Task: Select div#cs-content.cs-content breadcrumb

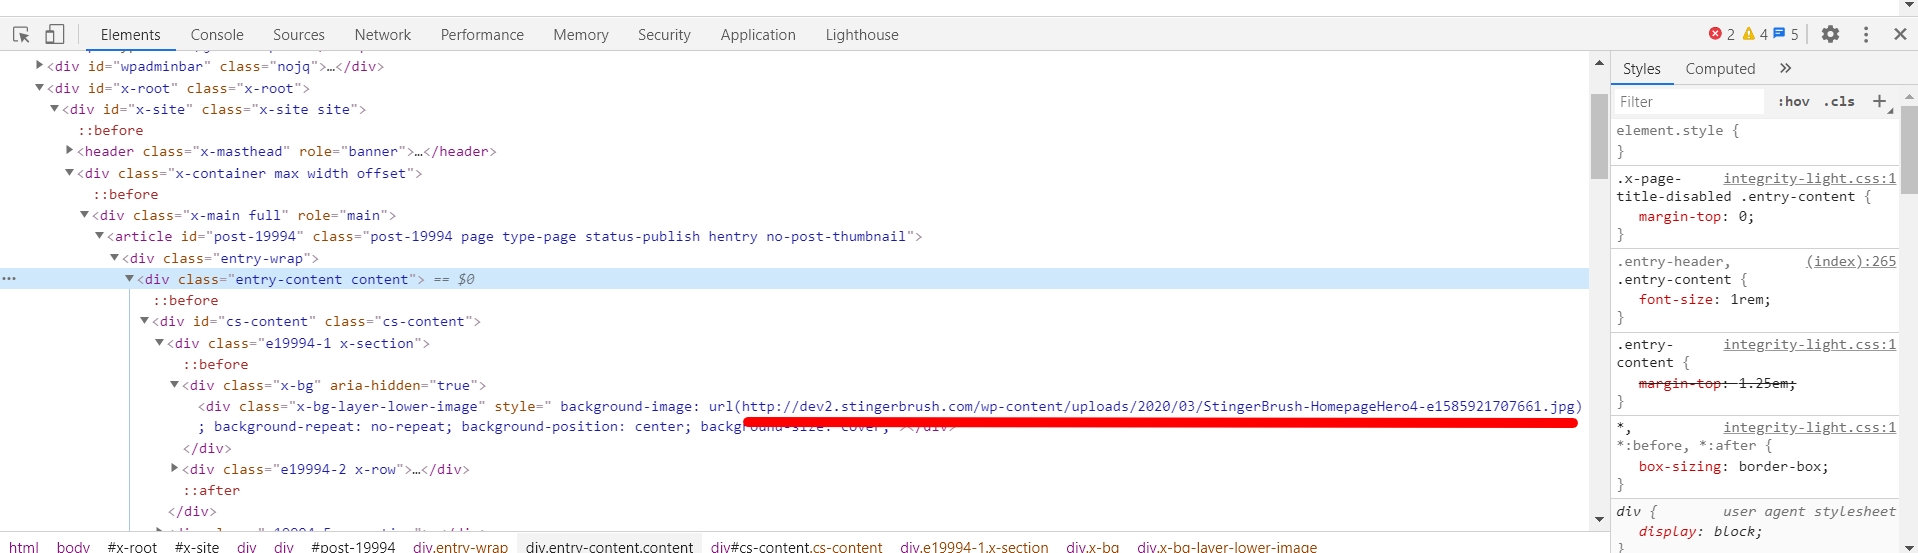Action: (x=796, y=547)
